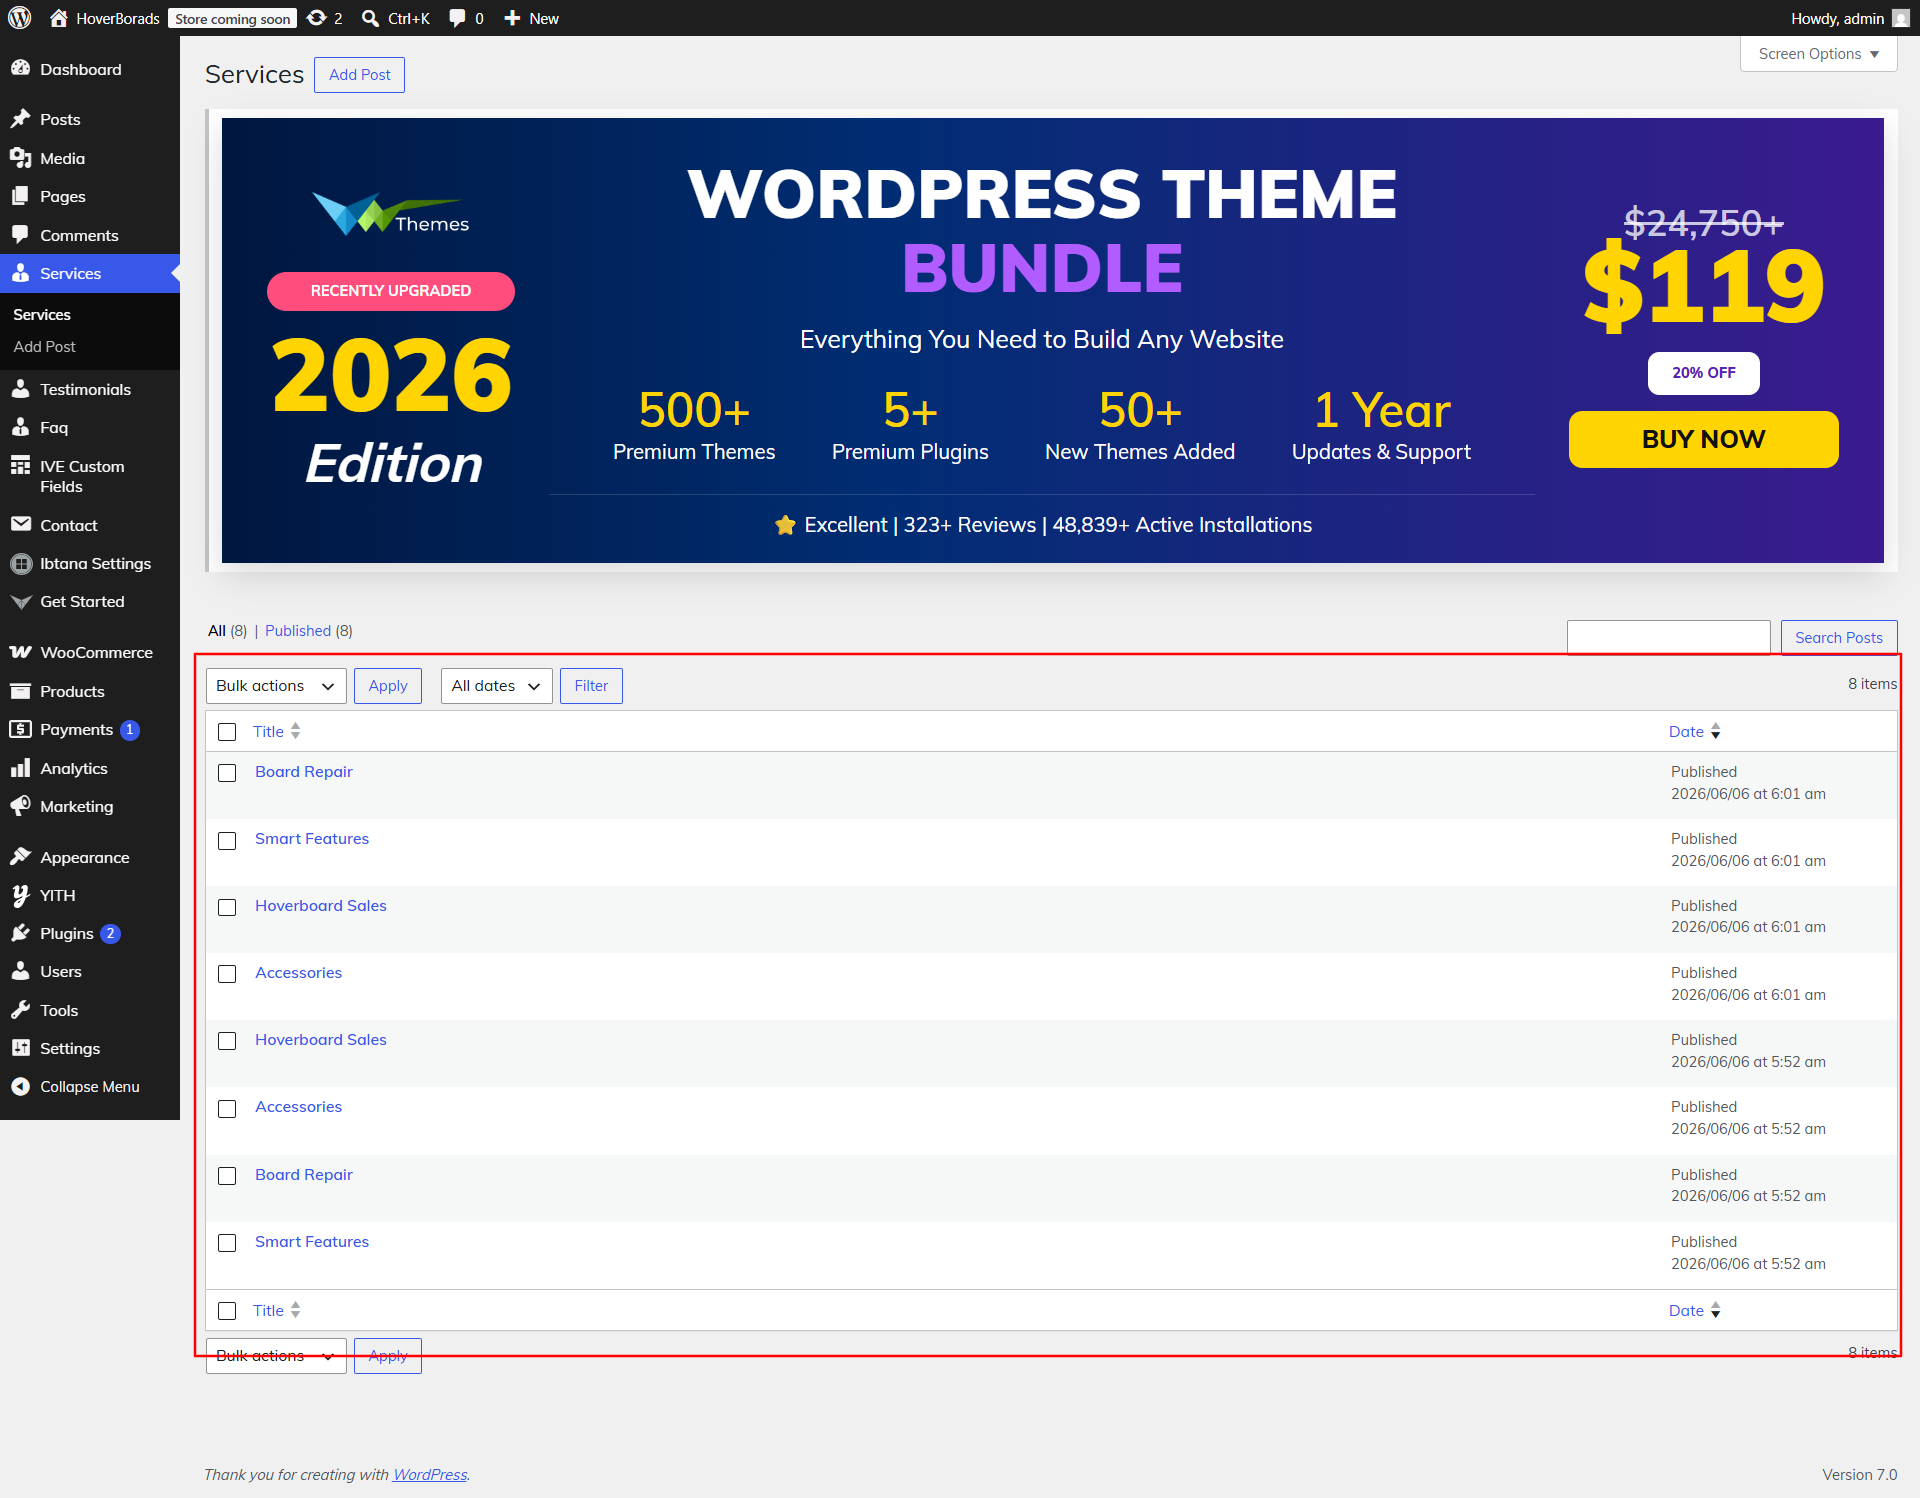Viewport: 1920px width, 1498px height.
Task: Open Dashboard from sidebar icon
Action: (20, 69)
